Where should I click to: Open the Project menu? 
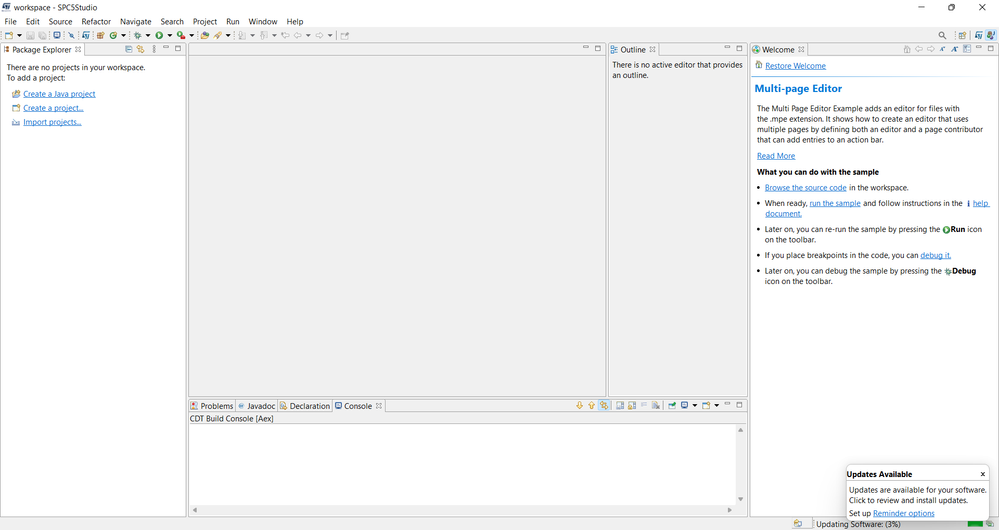point(205,22)
